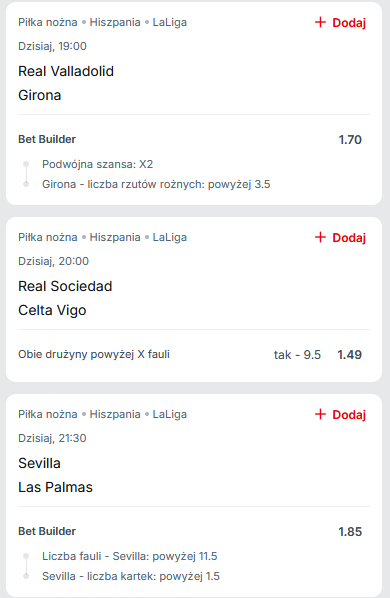Open the Real Sociedad team name

coord(65,286)
